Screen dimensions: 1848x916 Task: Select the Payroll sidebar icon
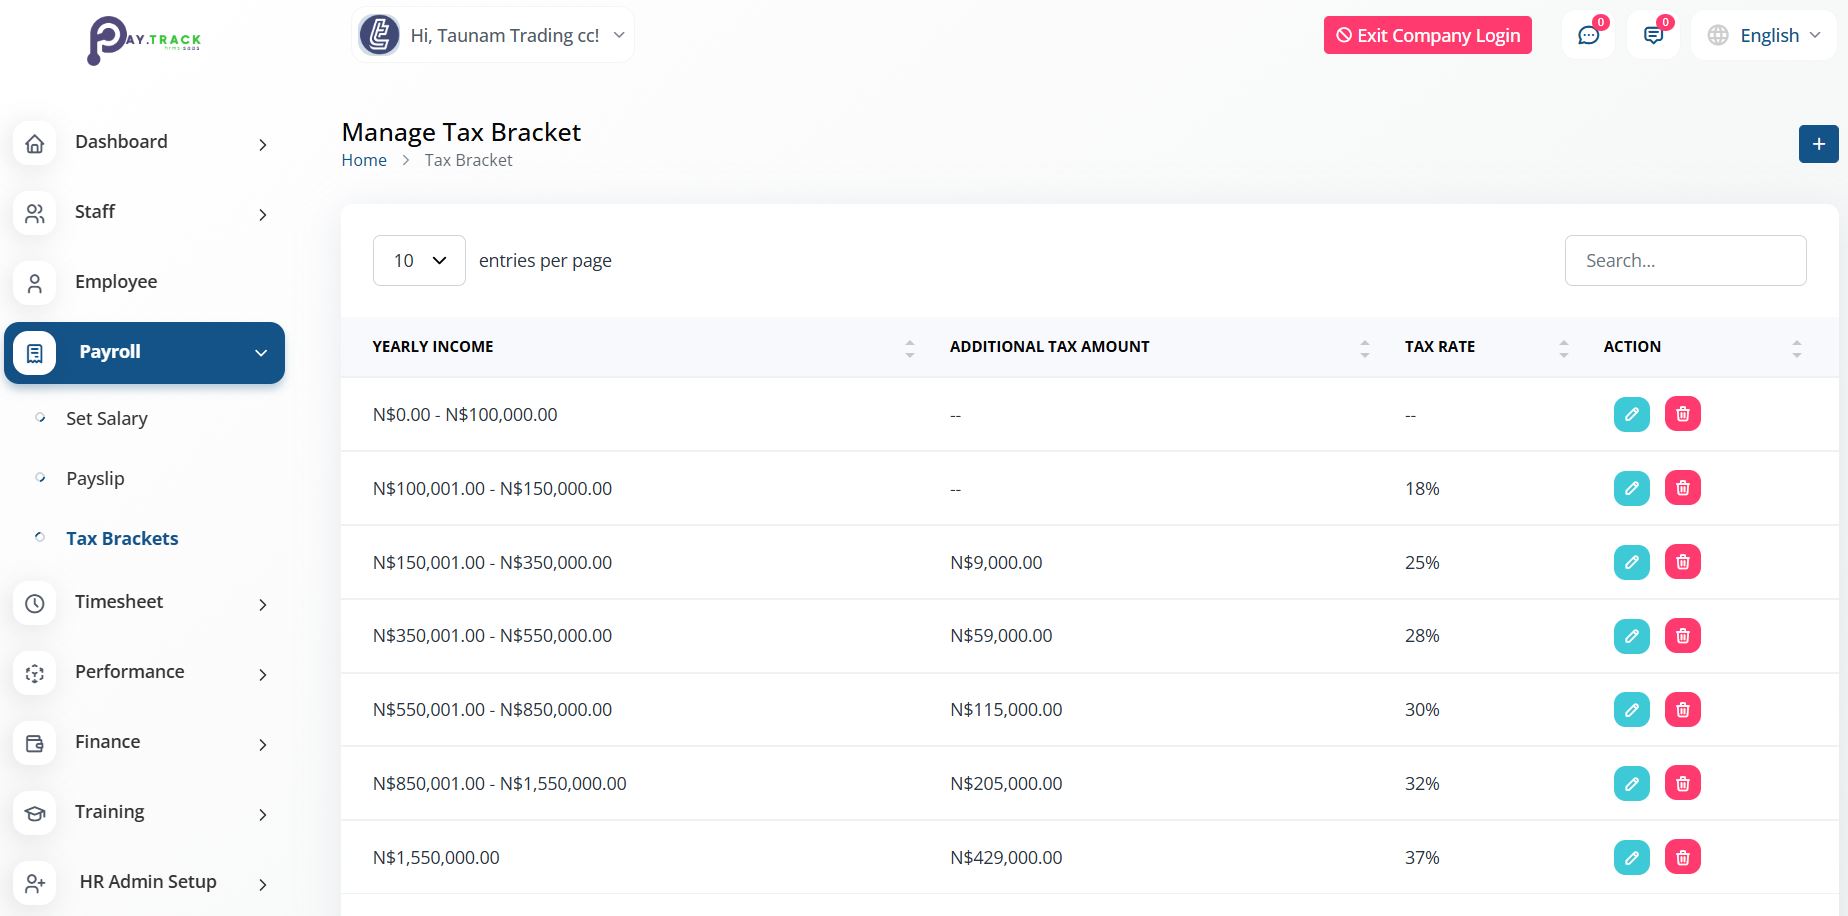(x=35, y=352)
